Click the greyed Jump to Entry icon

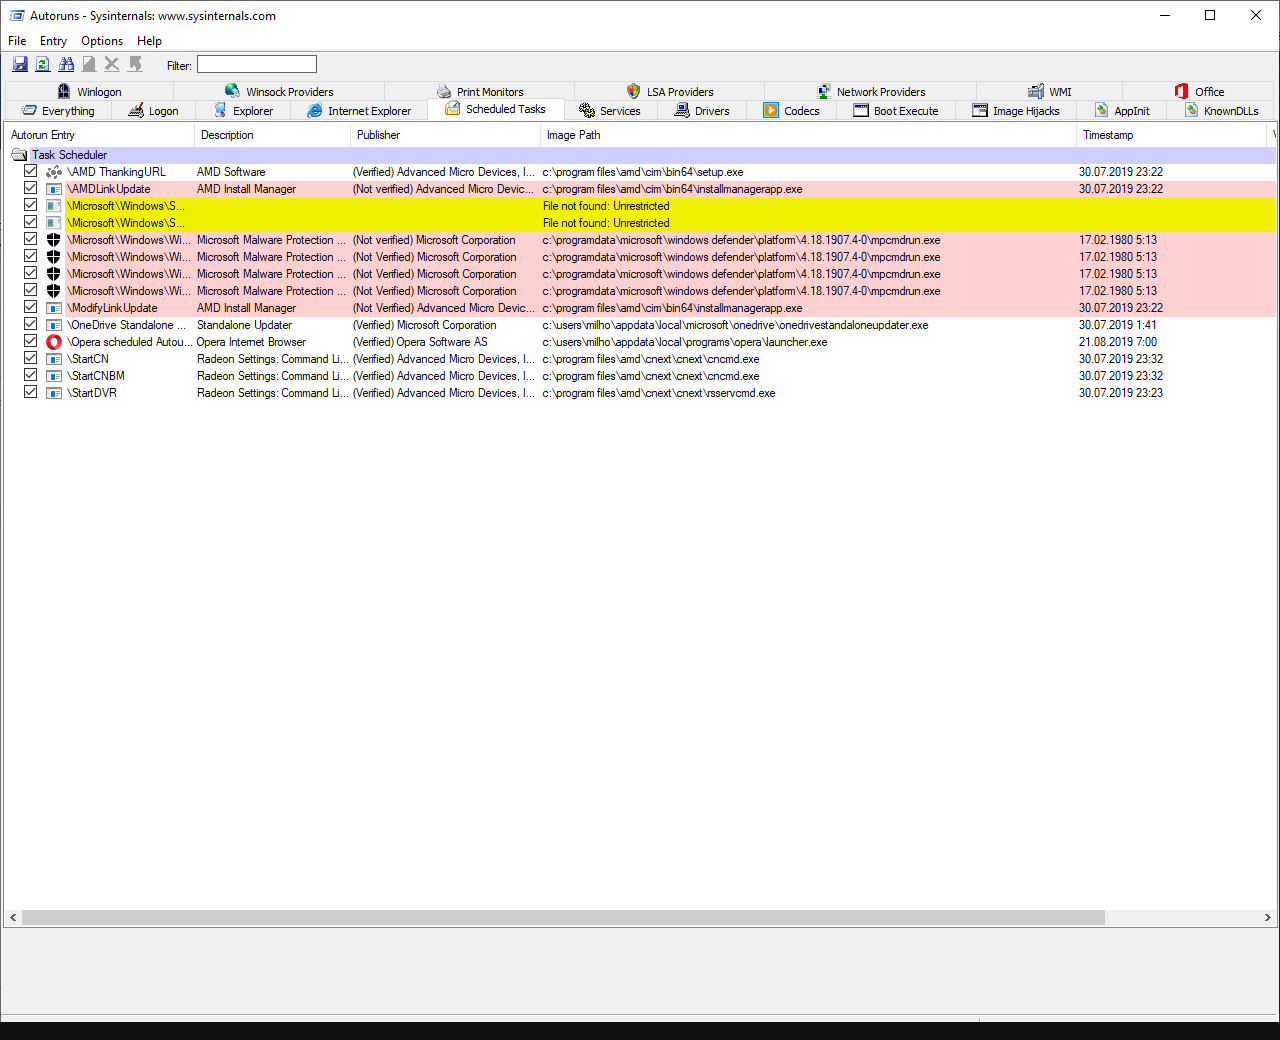coord(135,64)
